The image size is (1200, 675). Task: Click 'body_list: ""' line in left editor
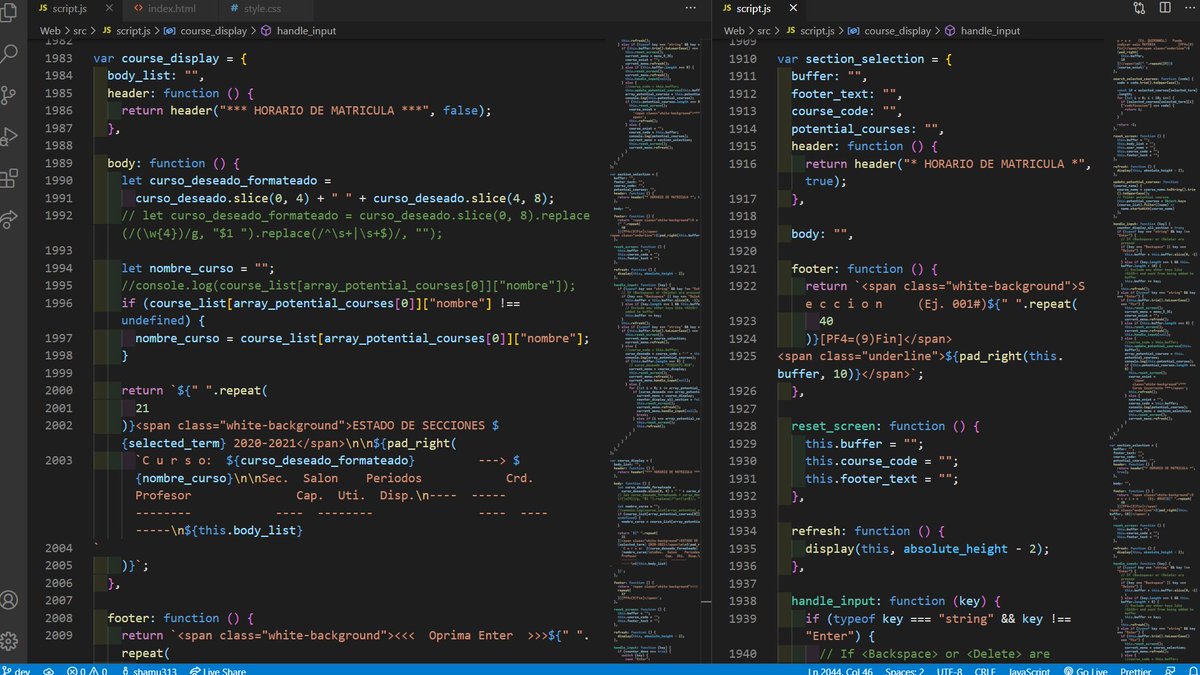(x=155, y=75)
